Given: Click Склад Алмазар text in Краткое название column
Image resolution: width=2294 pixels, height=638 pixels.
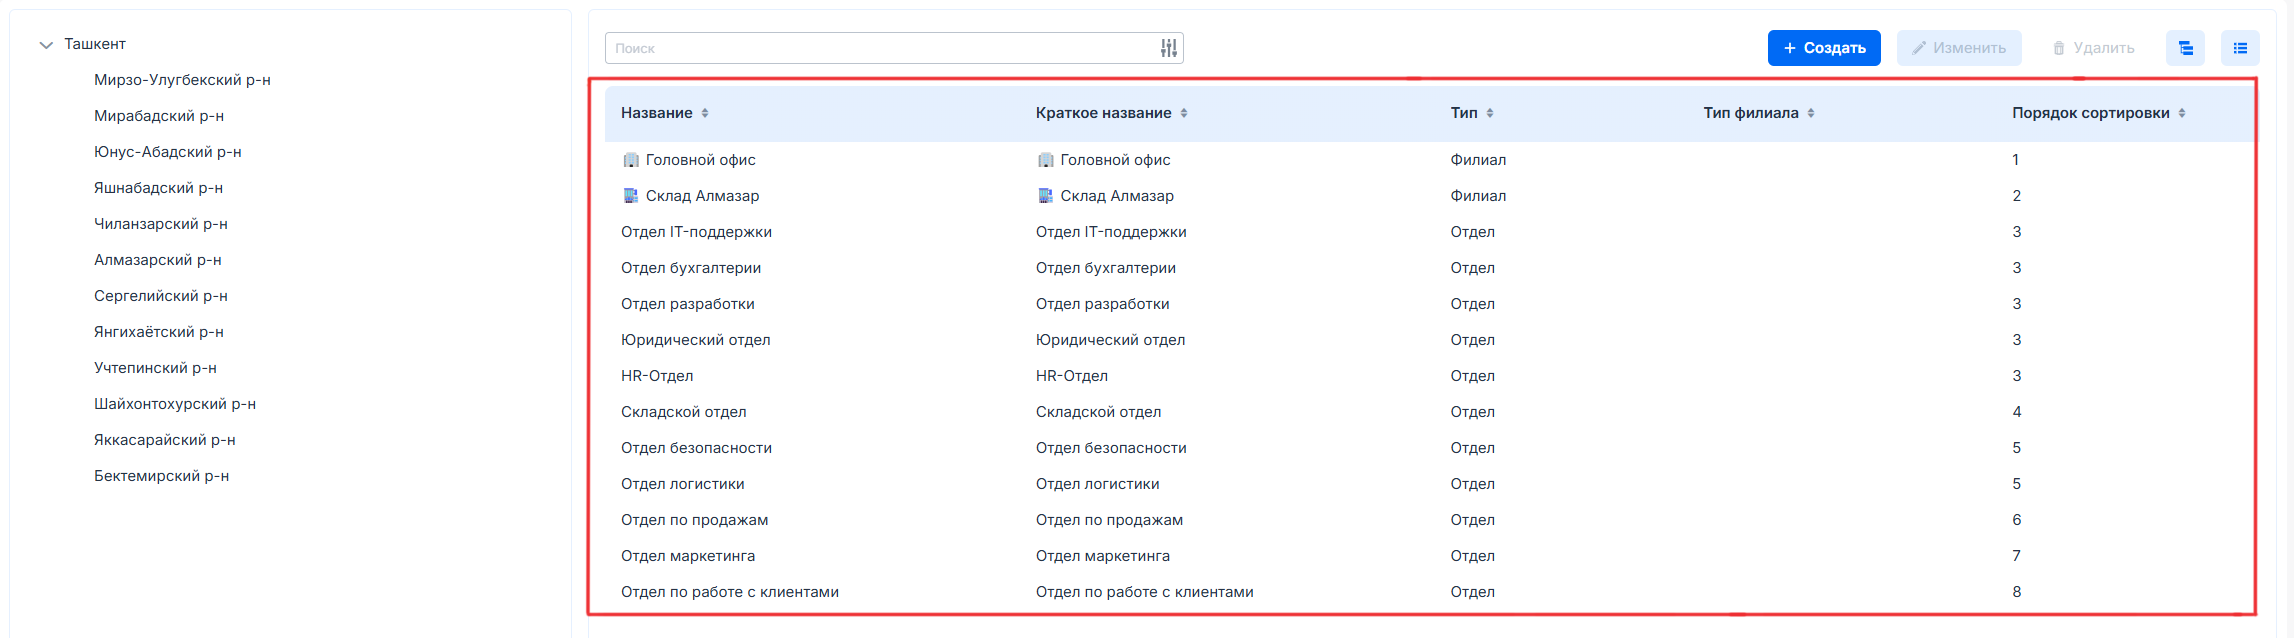Looking at the screenshot, I should click(1117, 196).
